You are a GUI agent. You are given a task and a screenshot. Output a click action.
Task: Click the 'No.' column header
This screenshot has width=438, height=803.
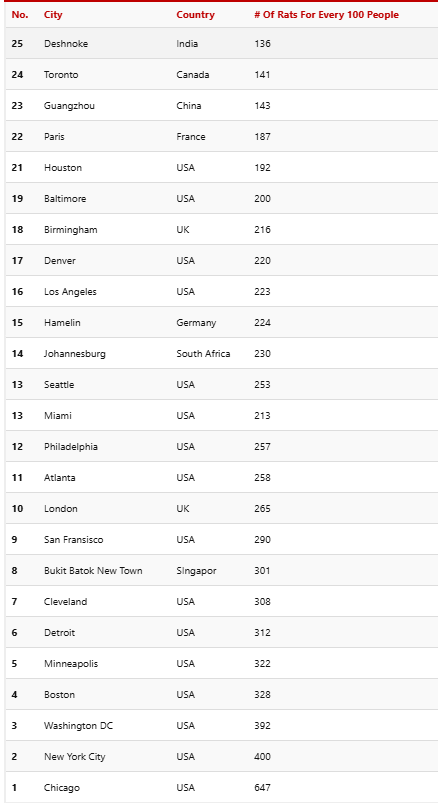coord(20,15)
